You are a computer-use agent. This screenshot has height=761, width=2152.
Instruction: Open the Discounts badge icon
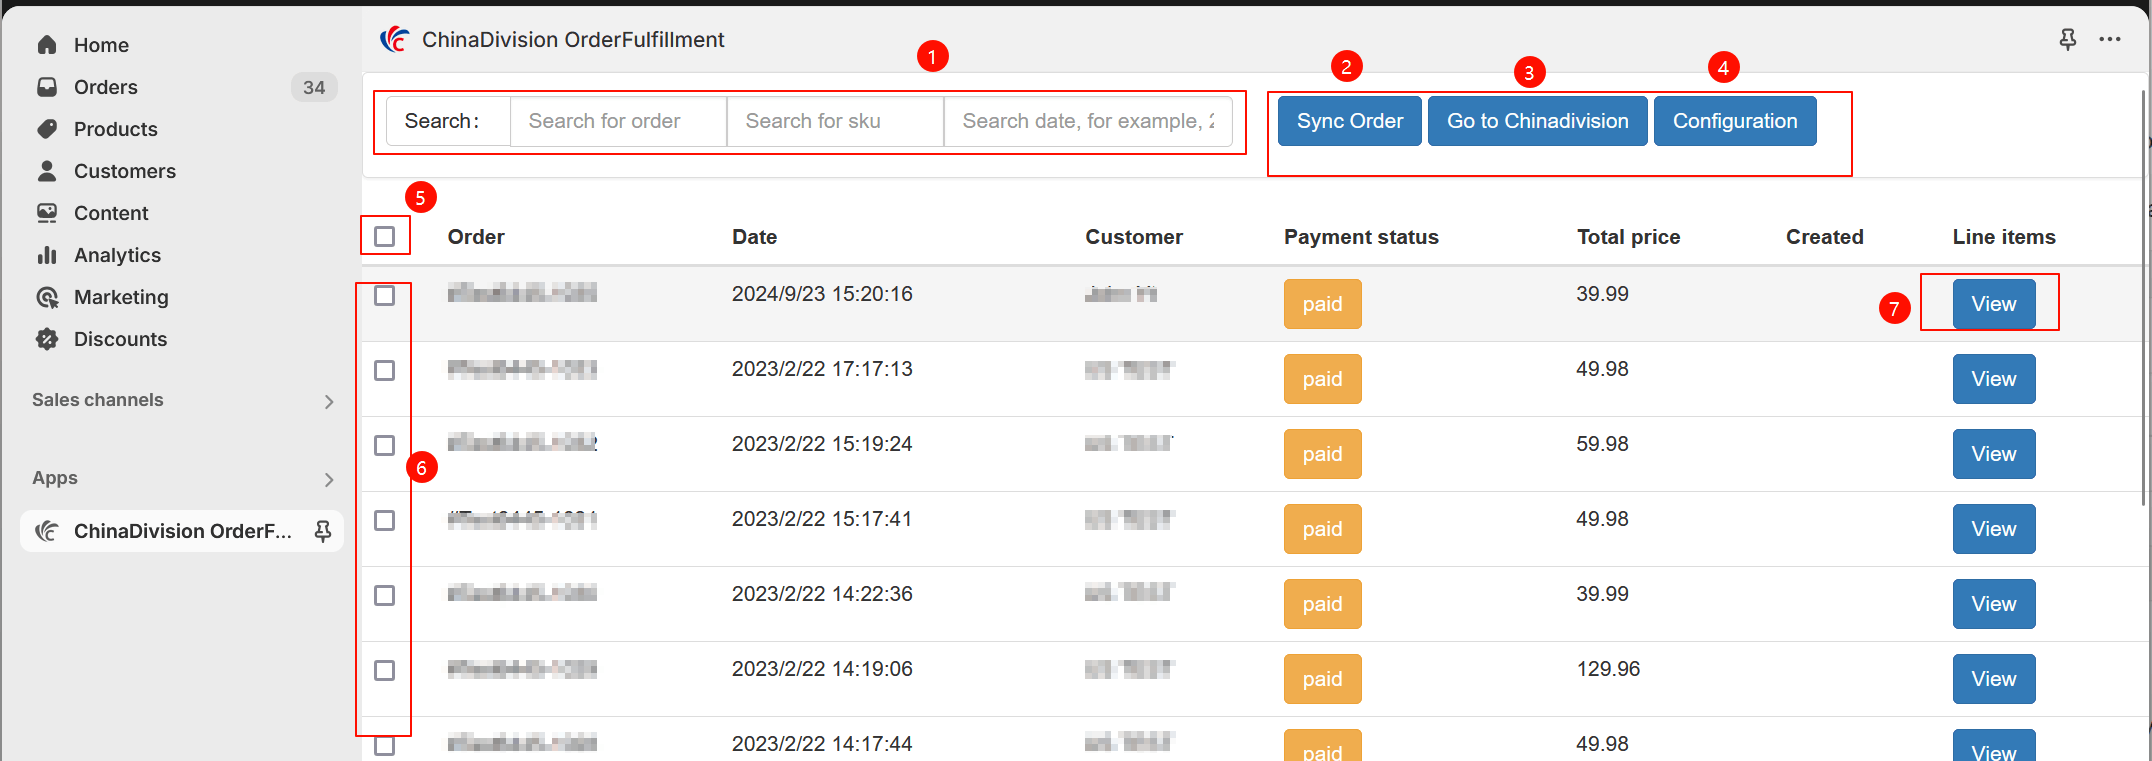(47, 339)
